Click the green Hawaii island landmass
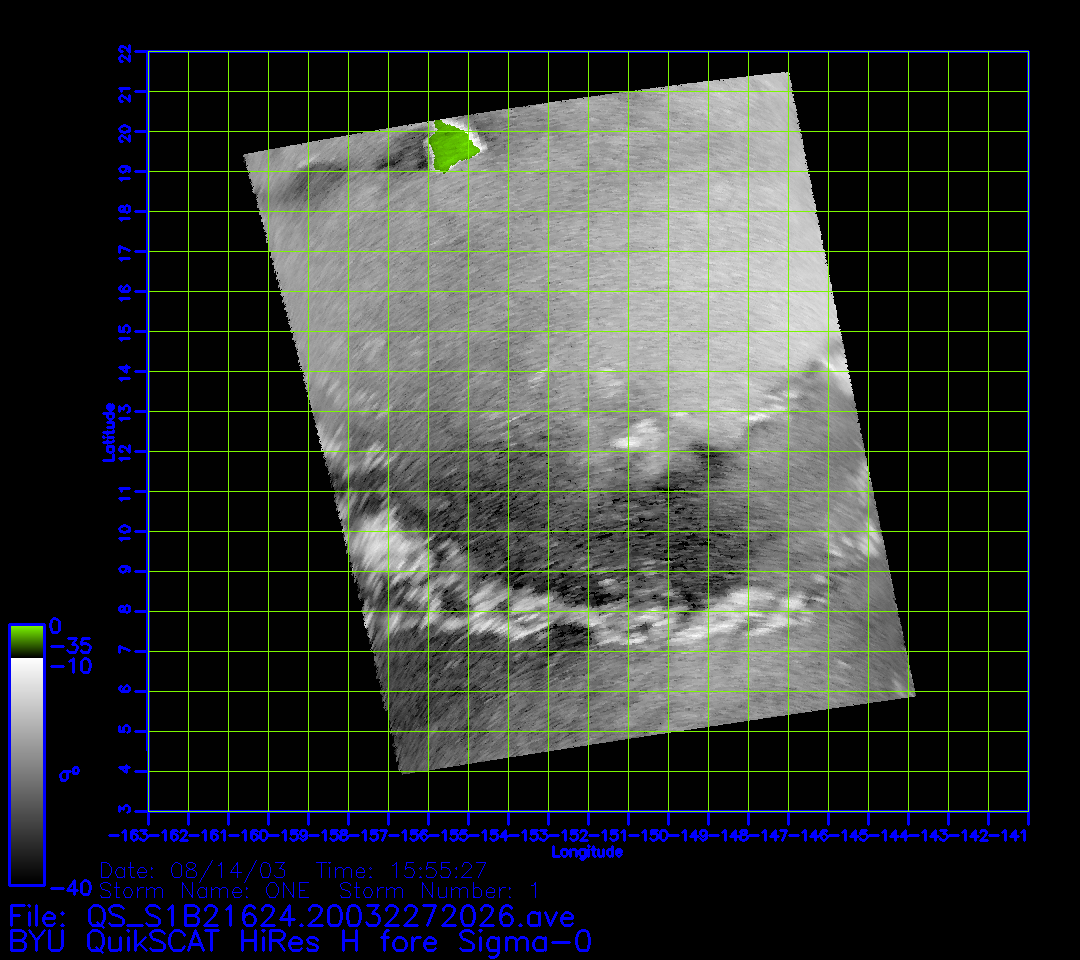Viewport: 1080px width, 960px height. (x=451, y=147)
